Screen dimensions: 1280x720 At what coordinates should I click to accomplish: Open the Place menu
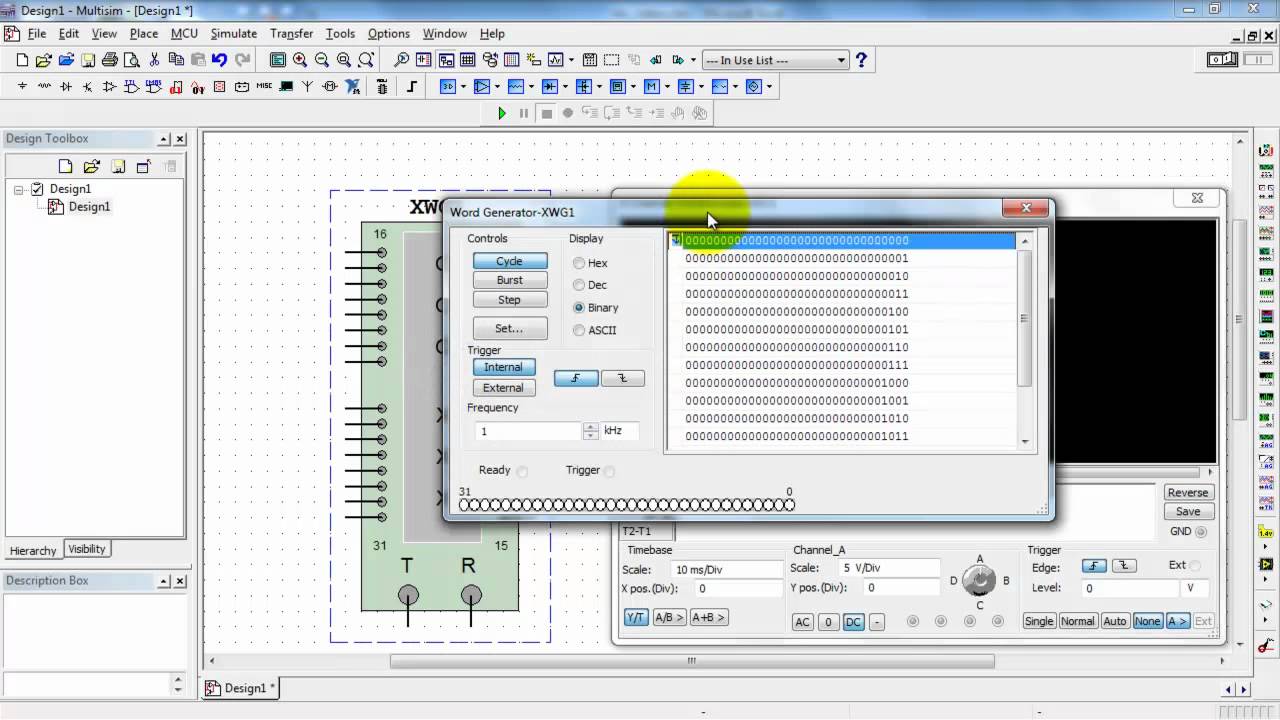(143, 33)
